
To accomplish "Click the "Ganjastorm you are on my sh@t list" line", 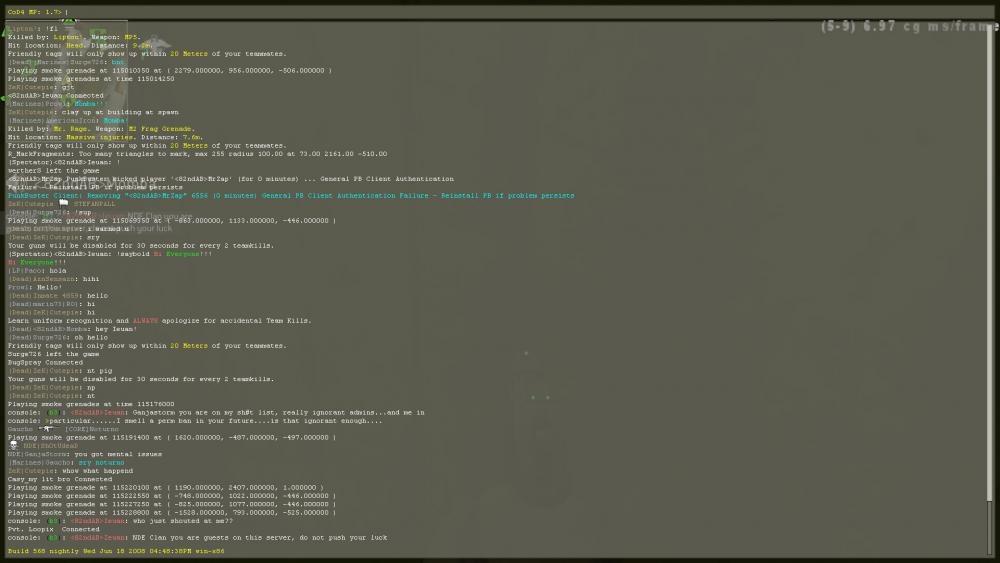I will coord(216,413).
